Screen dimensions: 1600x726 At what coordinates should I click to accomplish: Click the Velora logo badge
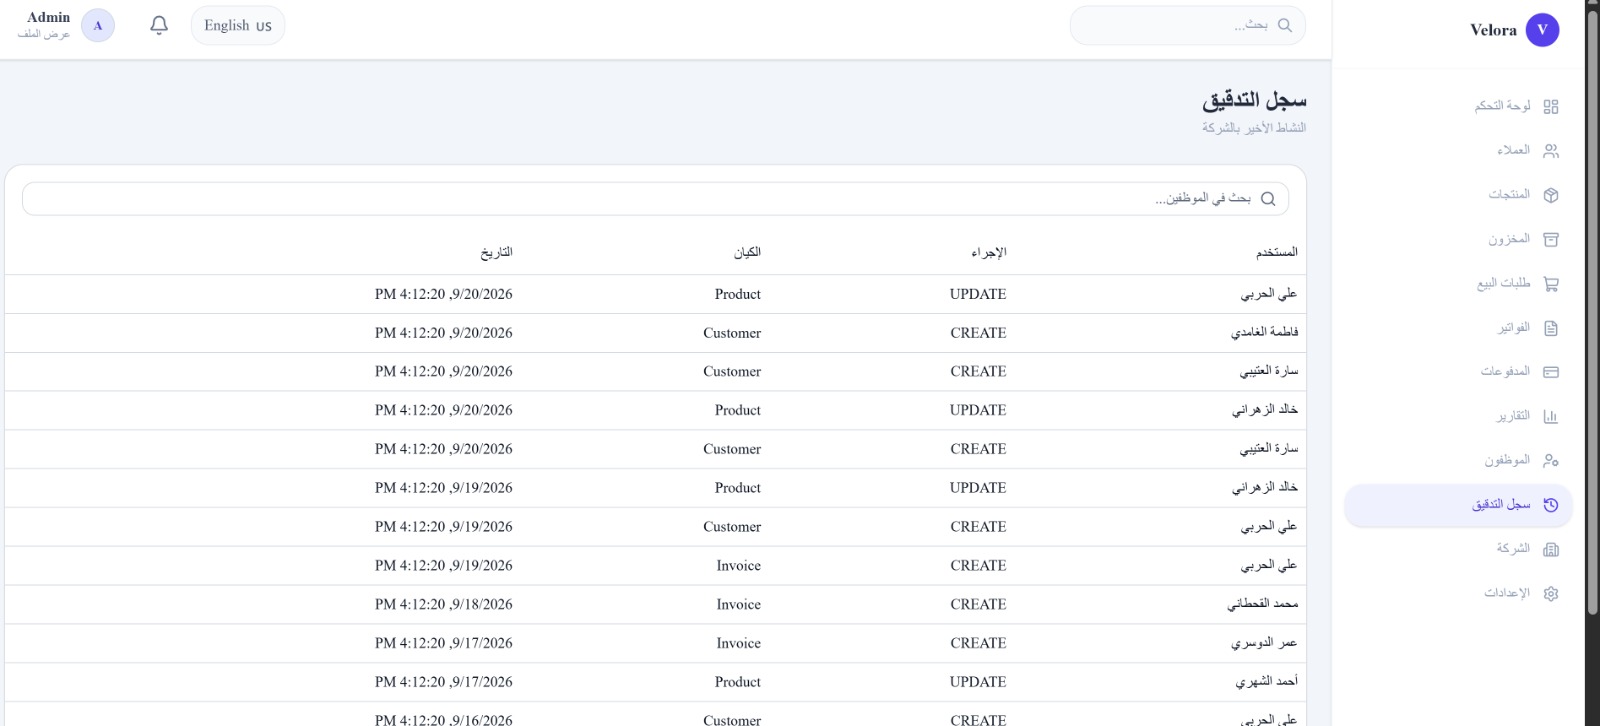tap(1542, 30)
